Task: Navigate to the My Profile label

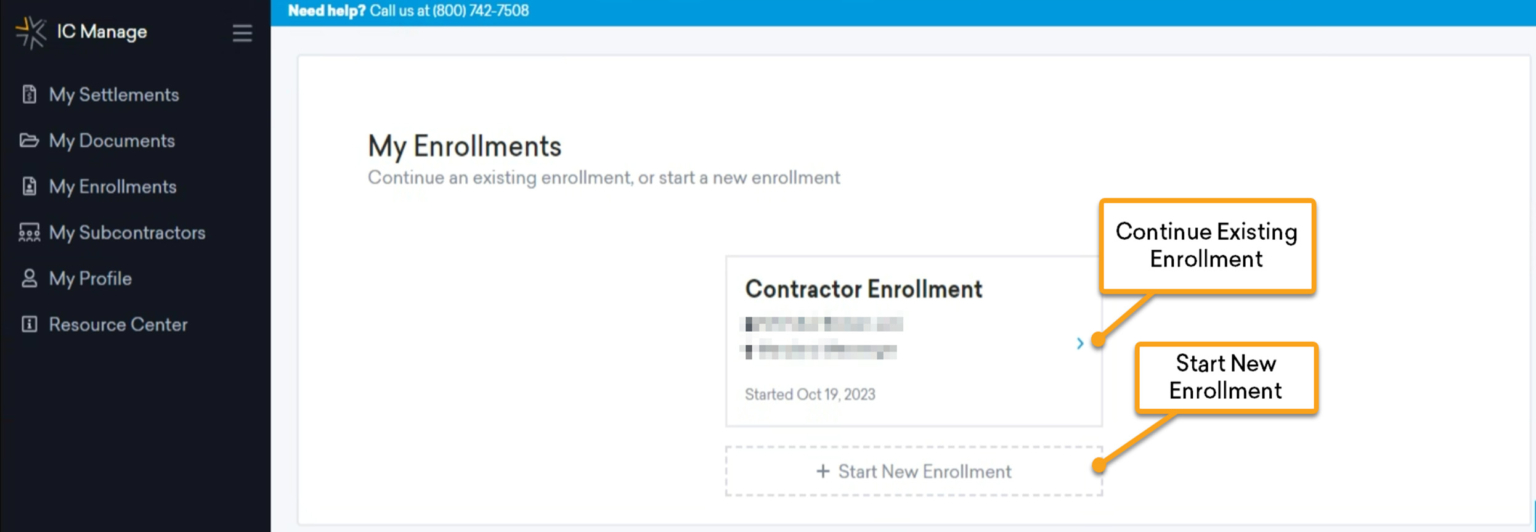Action: 90,279
